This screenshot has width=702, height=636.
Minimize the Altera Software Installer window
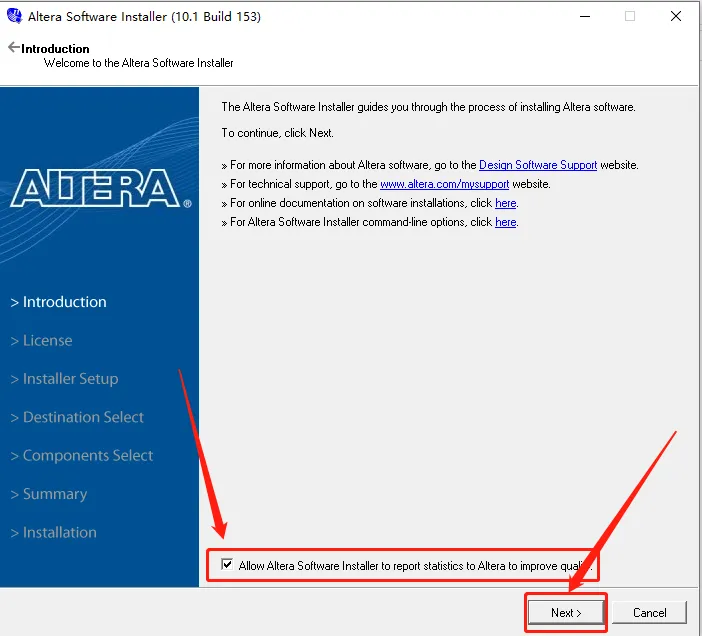point(585,17)
